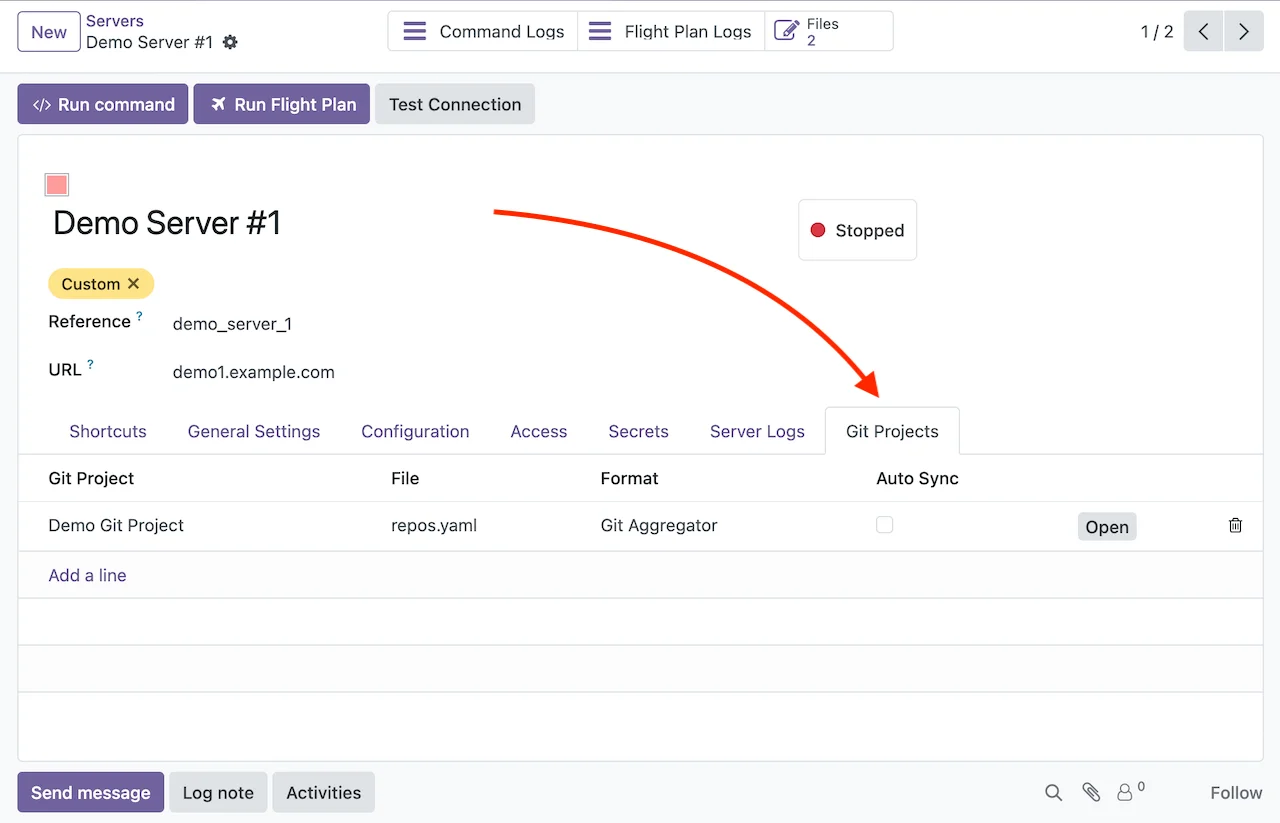Click the gear icon next to Demo Server #1
The image size is (1280, 823).
click(231, 42)
